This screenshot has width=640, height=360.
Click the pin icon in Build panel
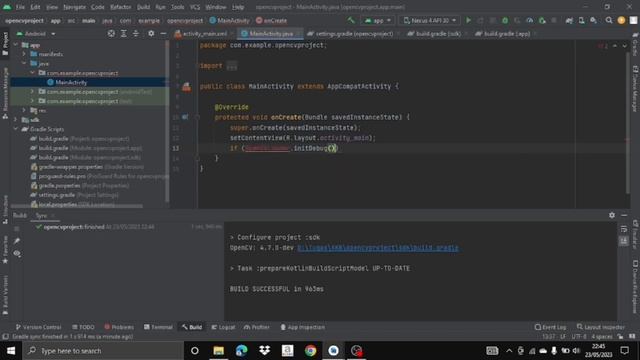point(17,241)
